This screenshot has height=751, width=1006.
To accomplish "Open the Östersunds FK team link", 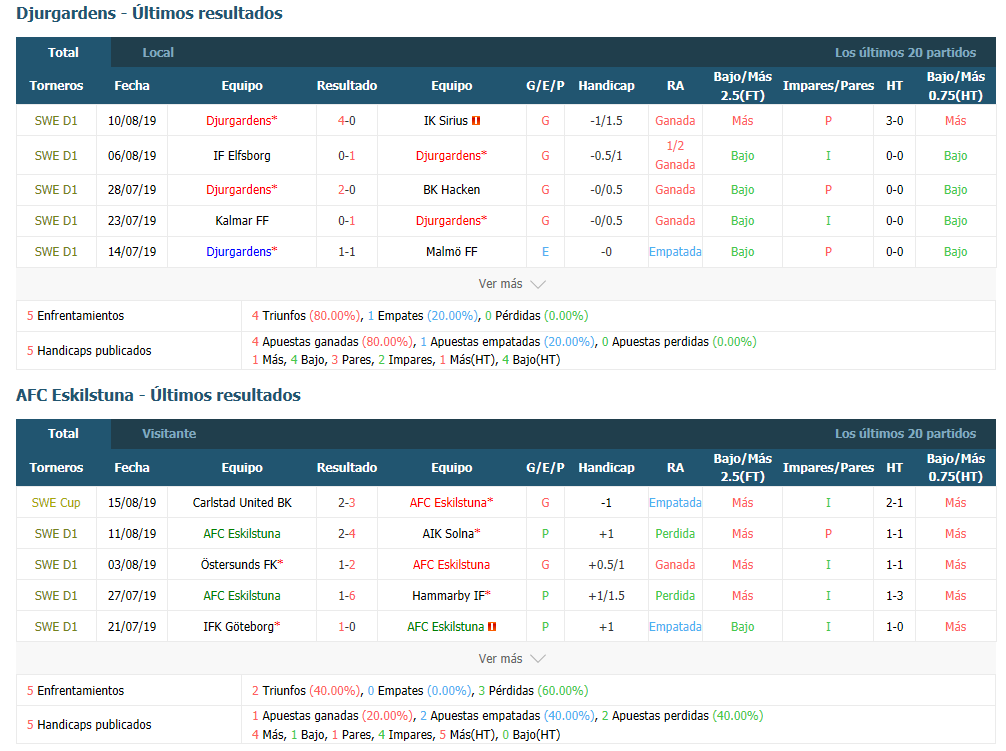I will [x=239, y=565].
